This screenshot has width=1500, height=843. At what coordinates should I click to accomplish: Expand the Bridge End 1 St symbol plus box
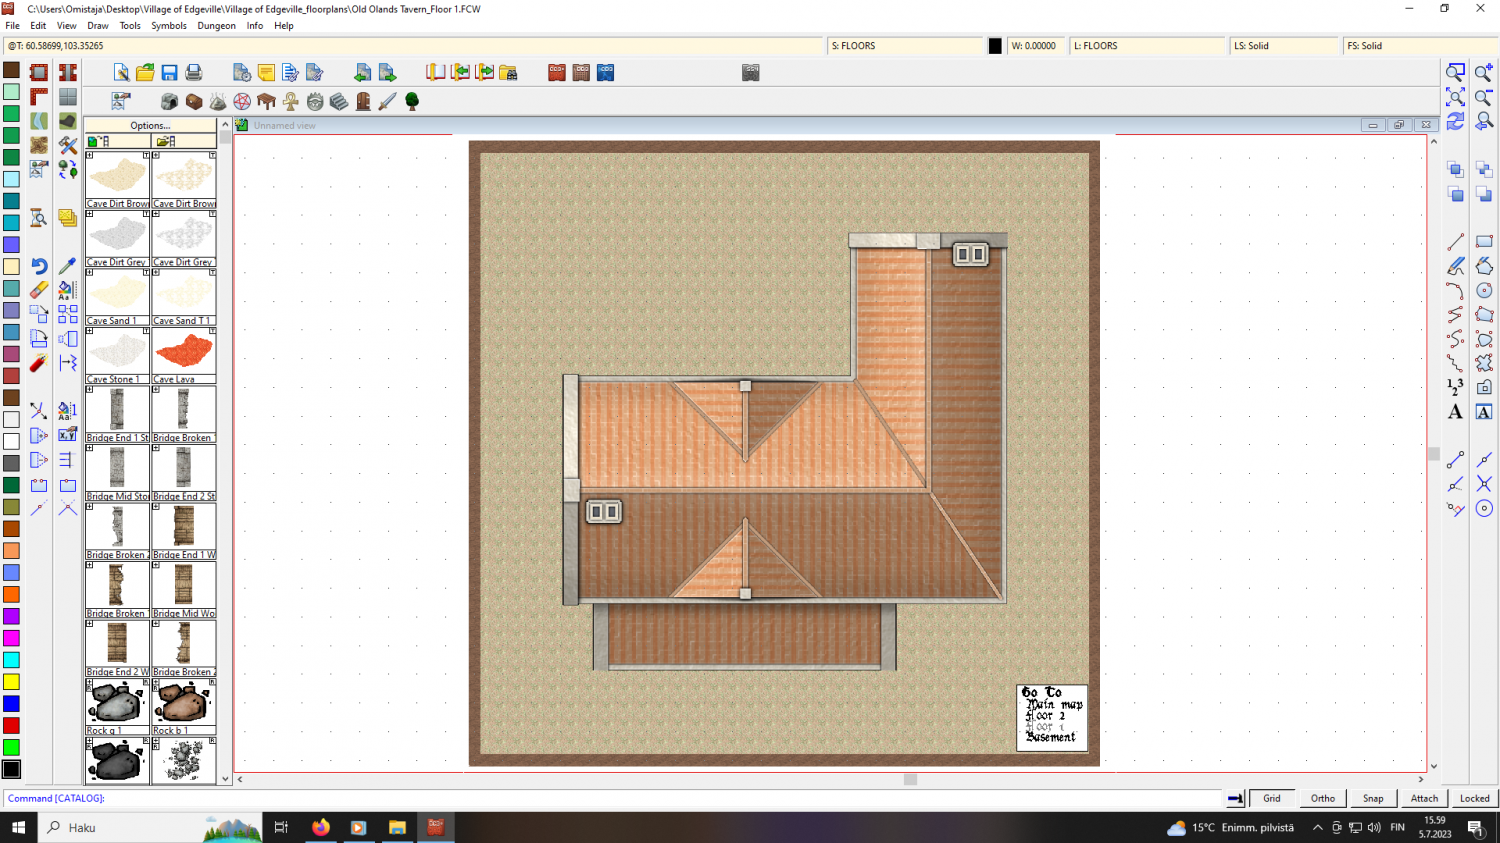[90, 390]
